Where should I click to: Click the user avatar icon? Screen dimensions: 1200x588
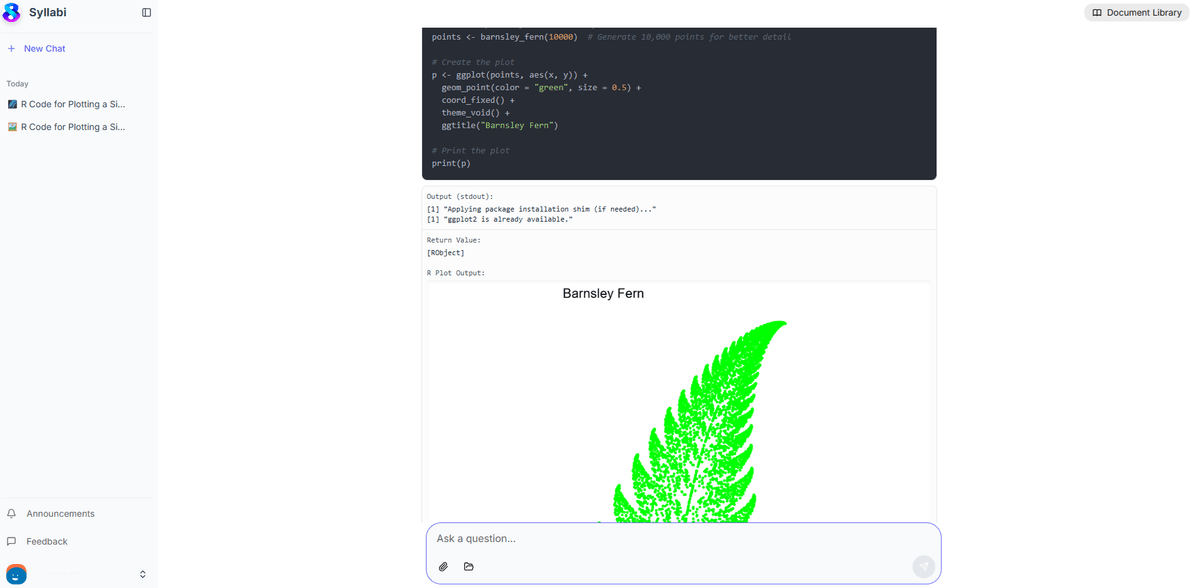click(16, 574)
